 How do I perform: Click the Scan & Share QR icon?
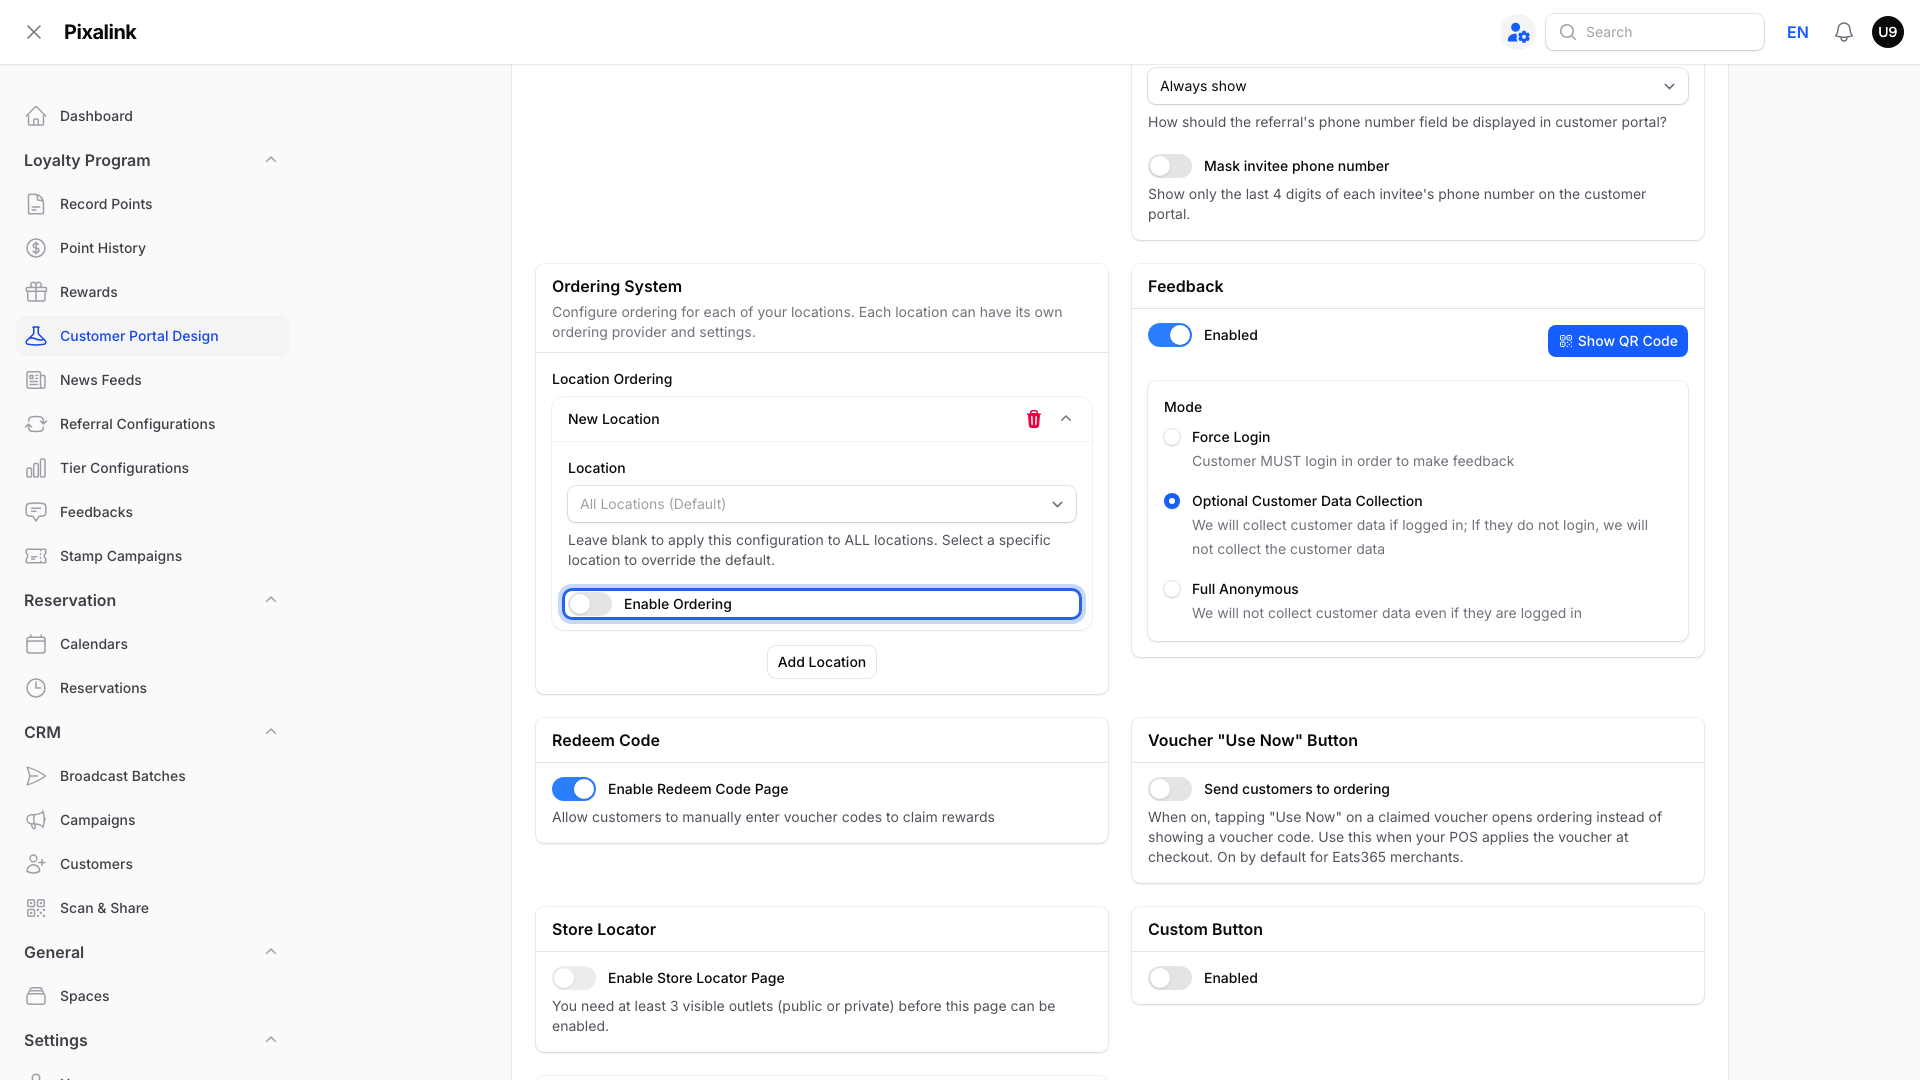point(36,908)
